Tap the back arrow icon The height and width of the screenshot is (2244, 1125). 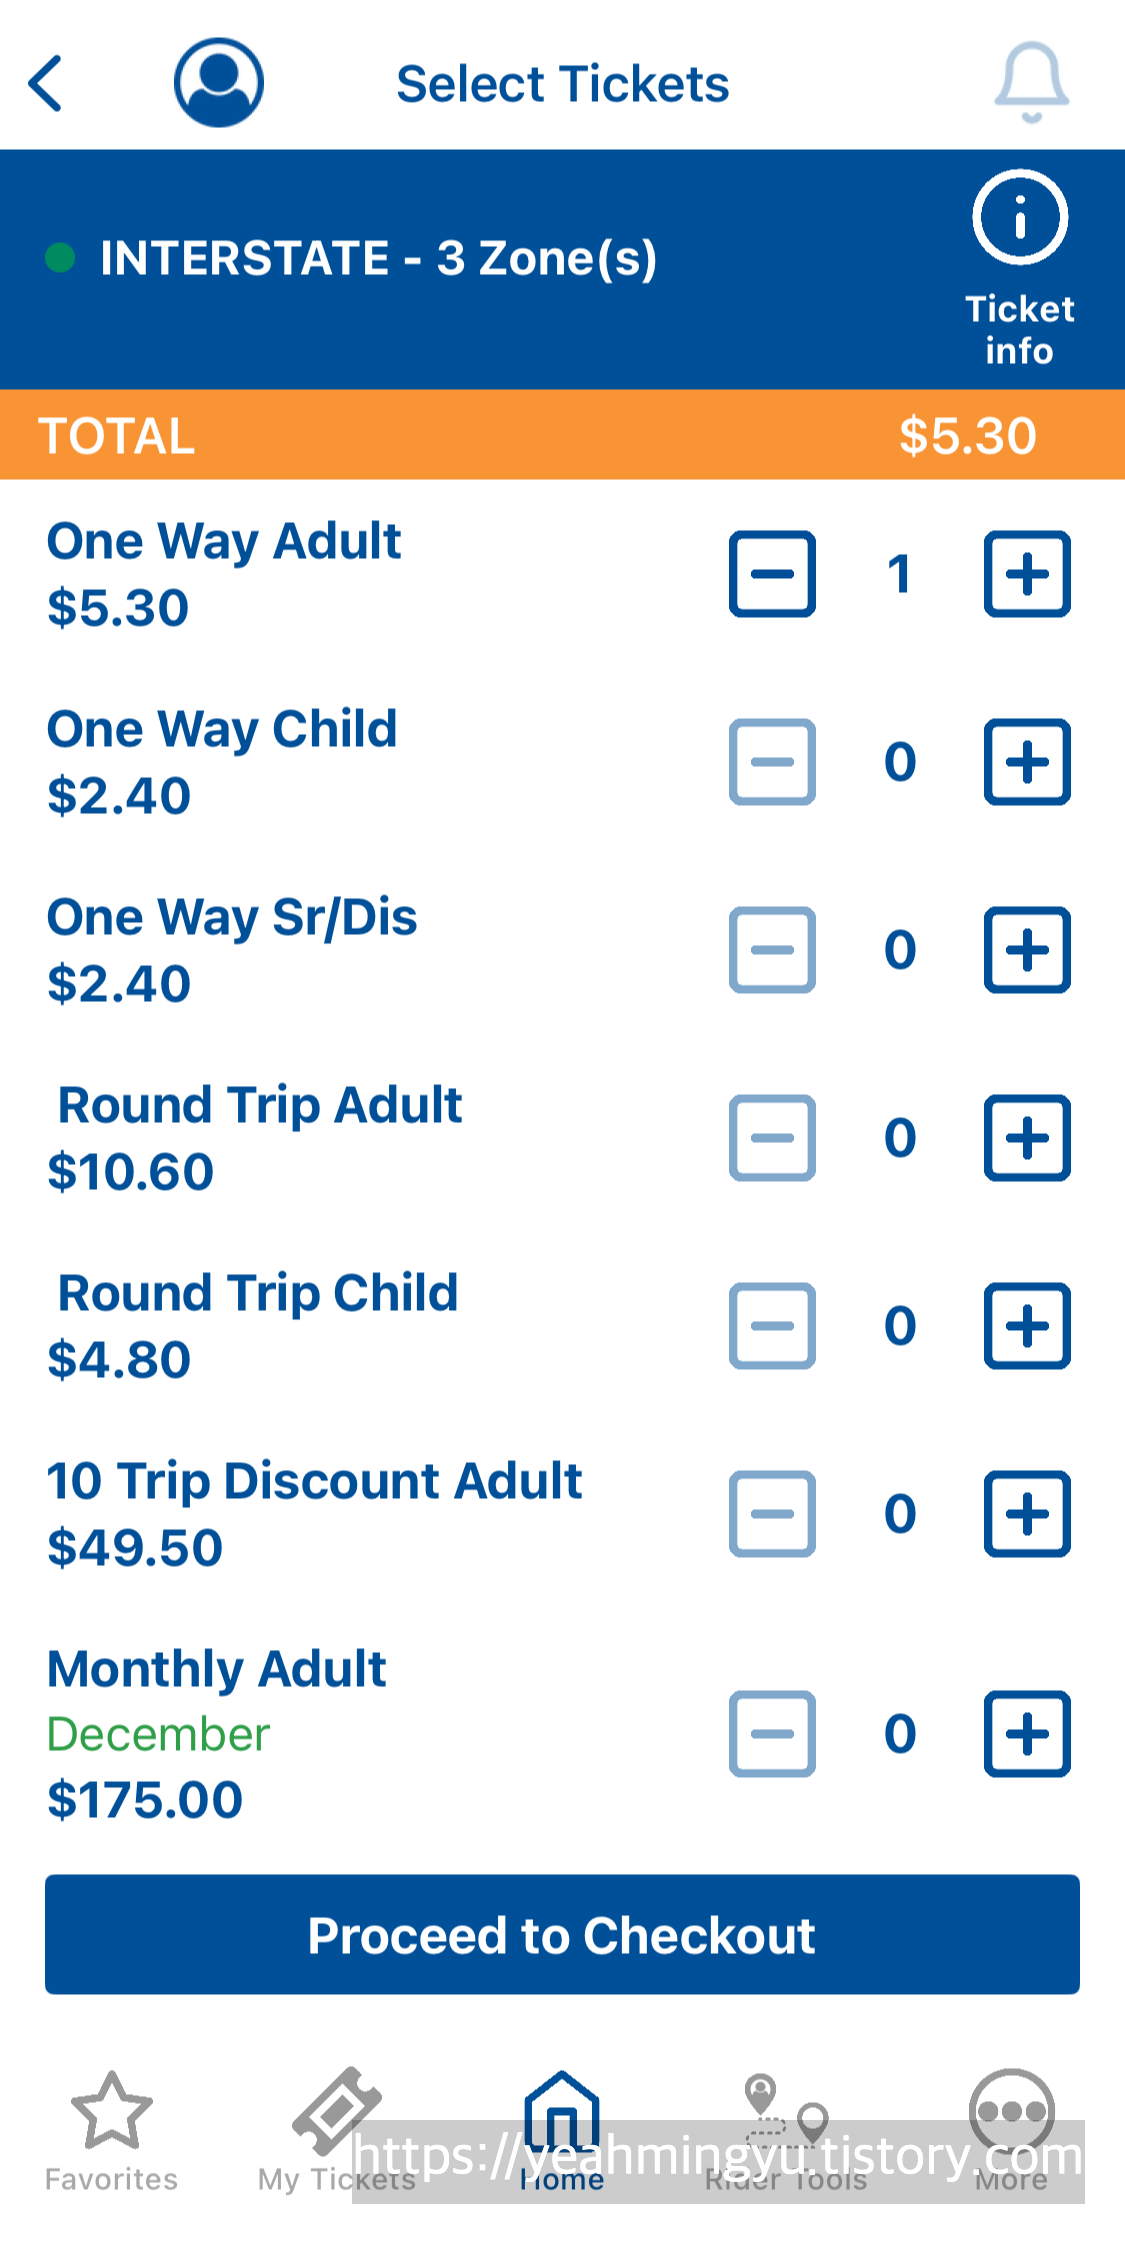click(x=46, y=83)
